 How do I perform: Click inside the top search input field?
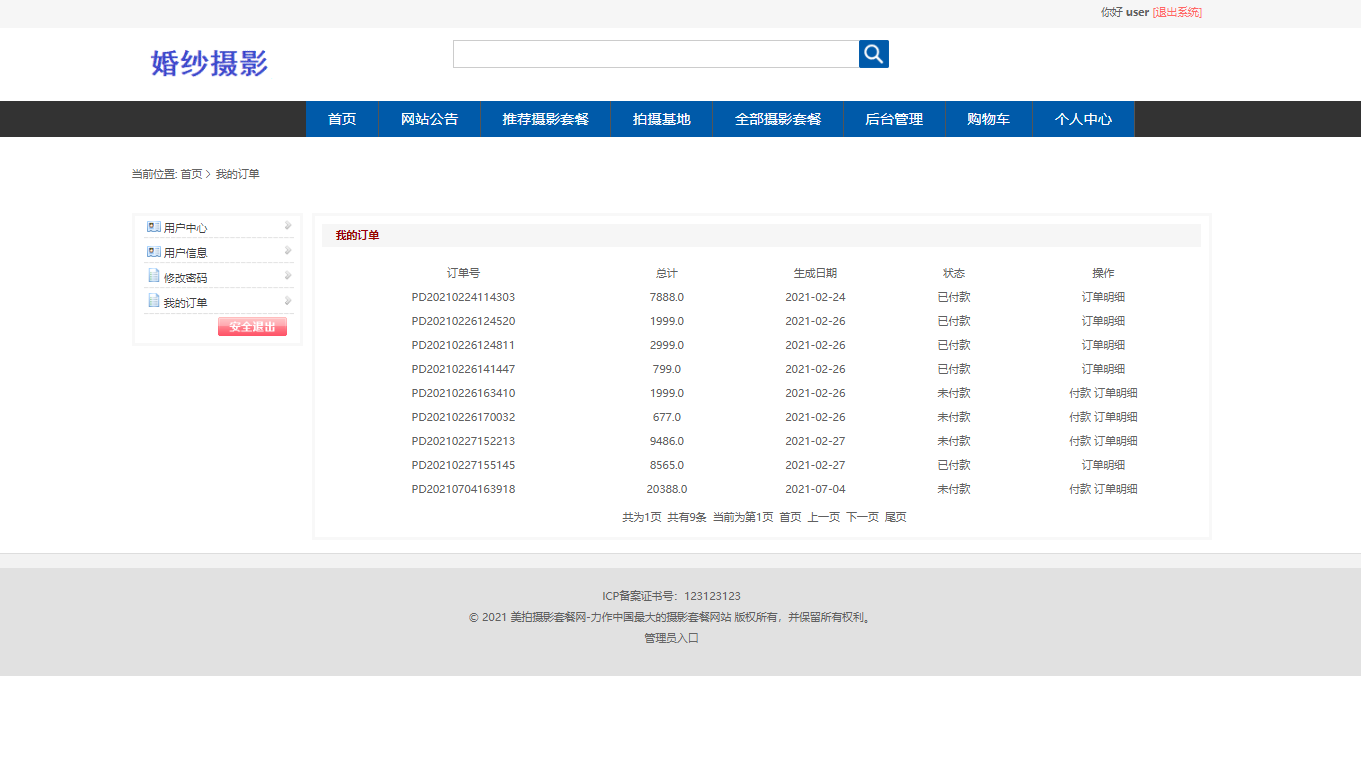coord(655,53)
